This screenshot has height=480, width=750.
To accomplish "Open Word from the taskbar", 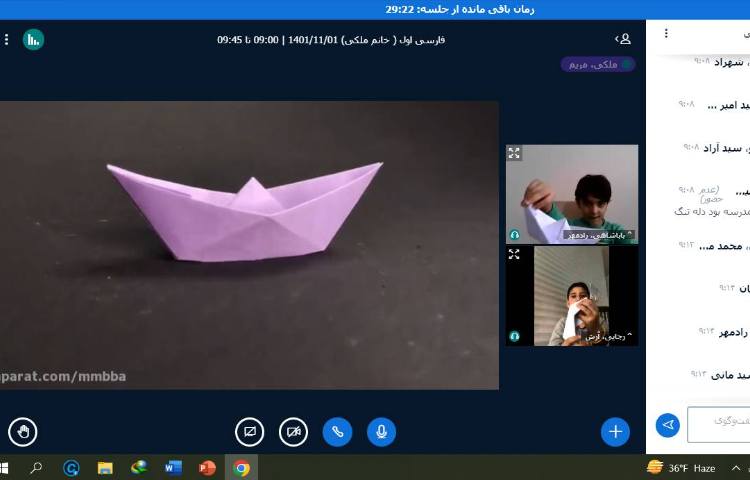I will [173, 467].
